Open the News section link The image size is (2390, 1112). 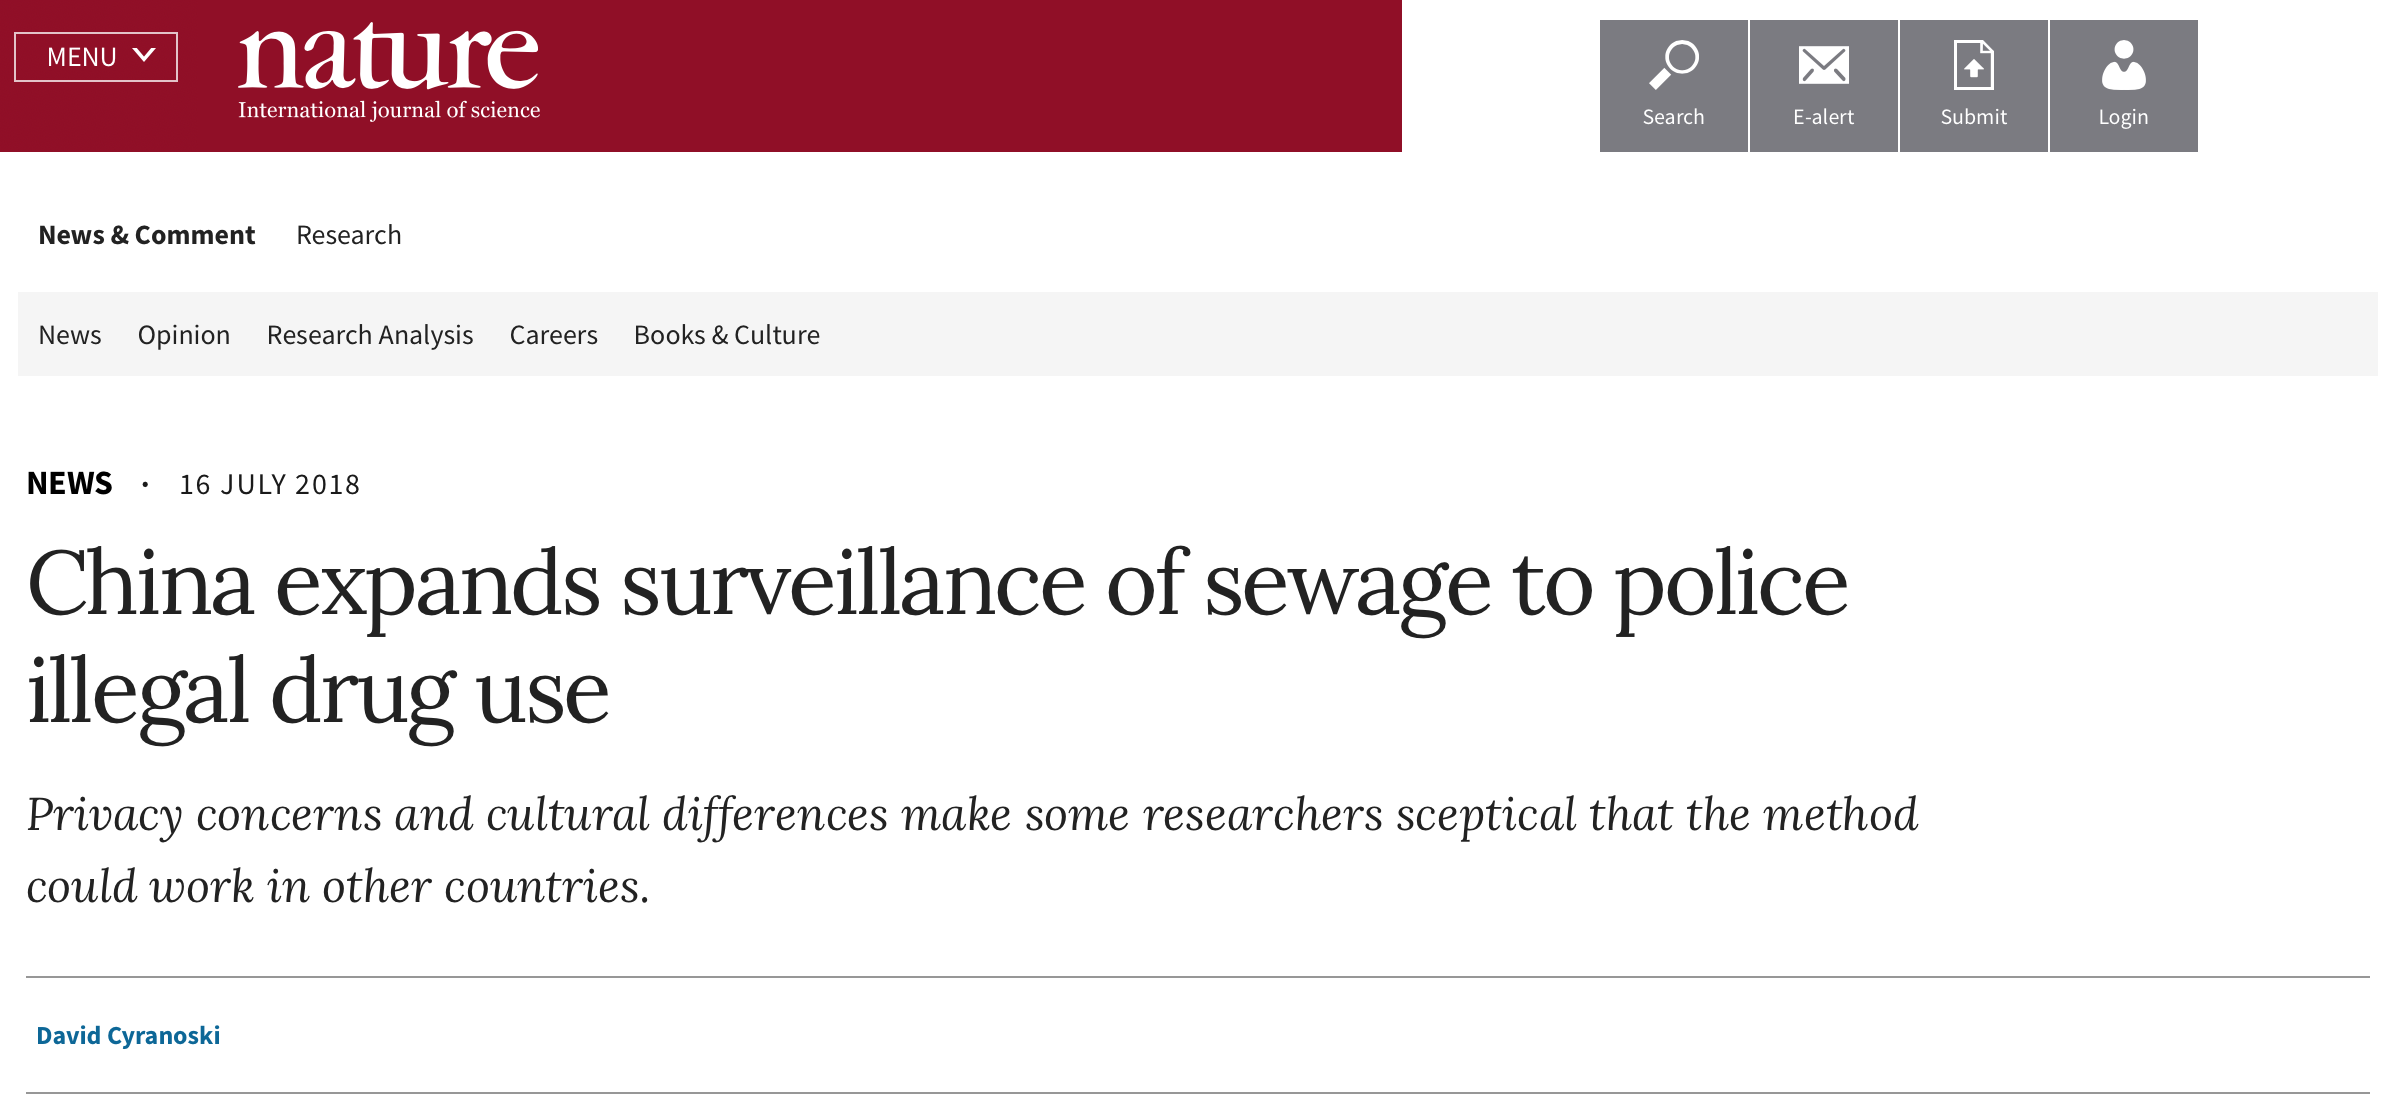pos(70,335)
